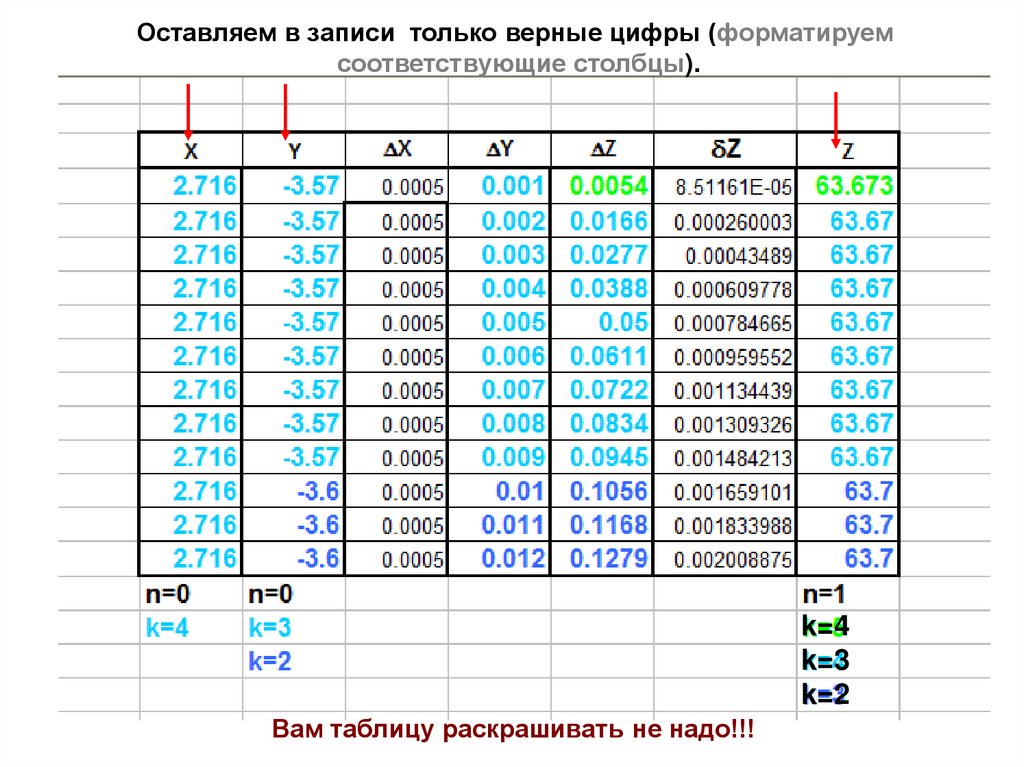The image size is (1024, 767).
Task: Click δZ cell 8.51161E-05
Action: click(725, 188)
